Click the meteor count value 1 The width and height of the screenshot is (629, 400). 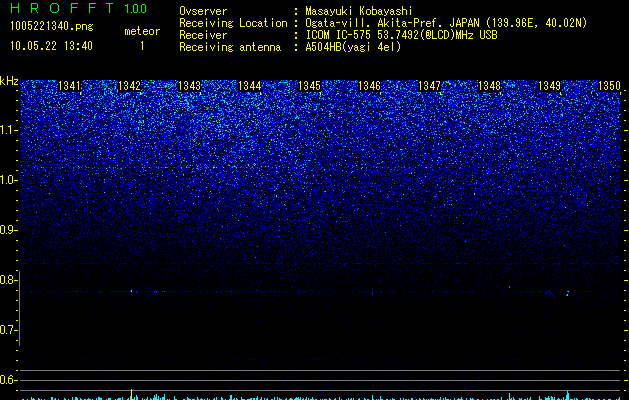point(142,46)
